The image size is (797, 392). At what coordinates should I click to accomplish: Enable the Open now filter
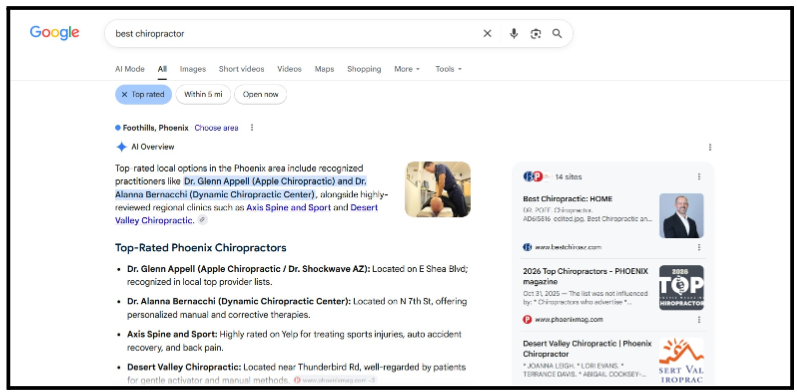tap(260, 95)
